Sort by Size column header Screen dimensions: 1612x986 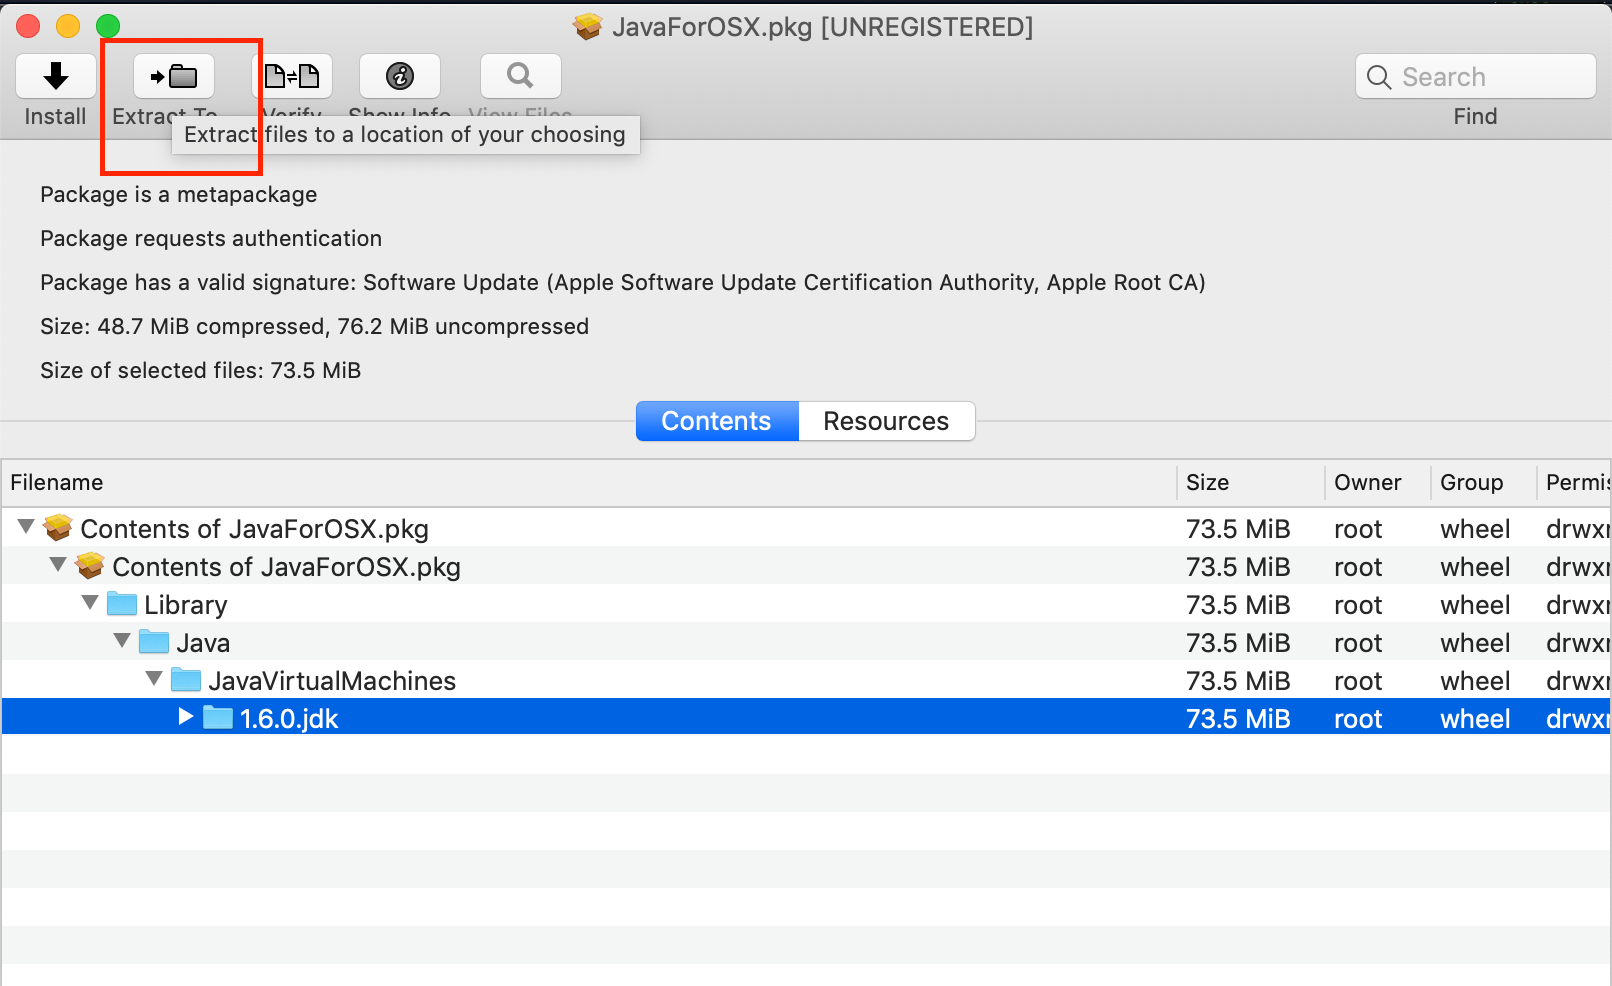[1251, 483]
